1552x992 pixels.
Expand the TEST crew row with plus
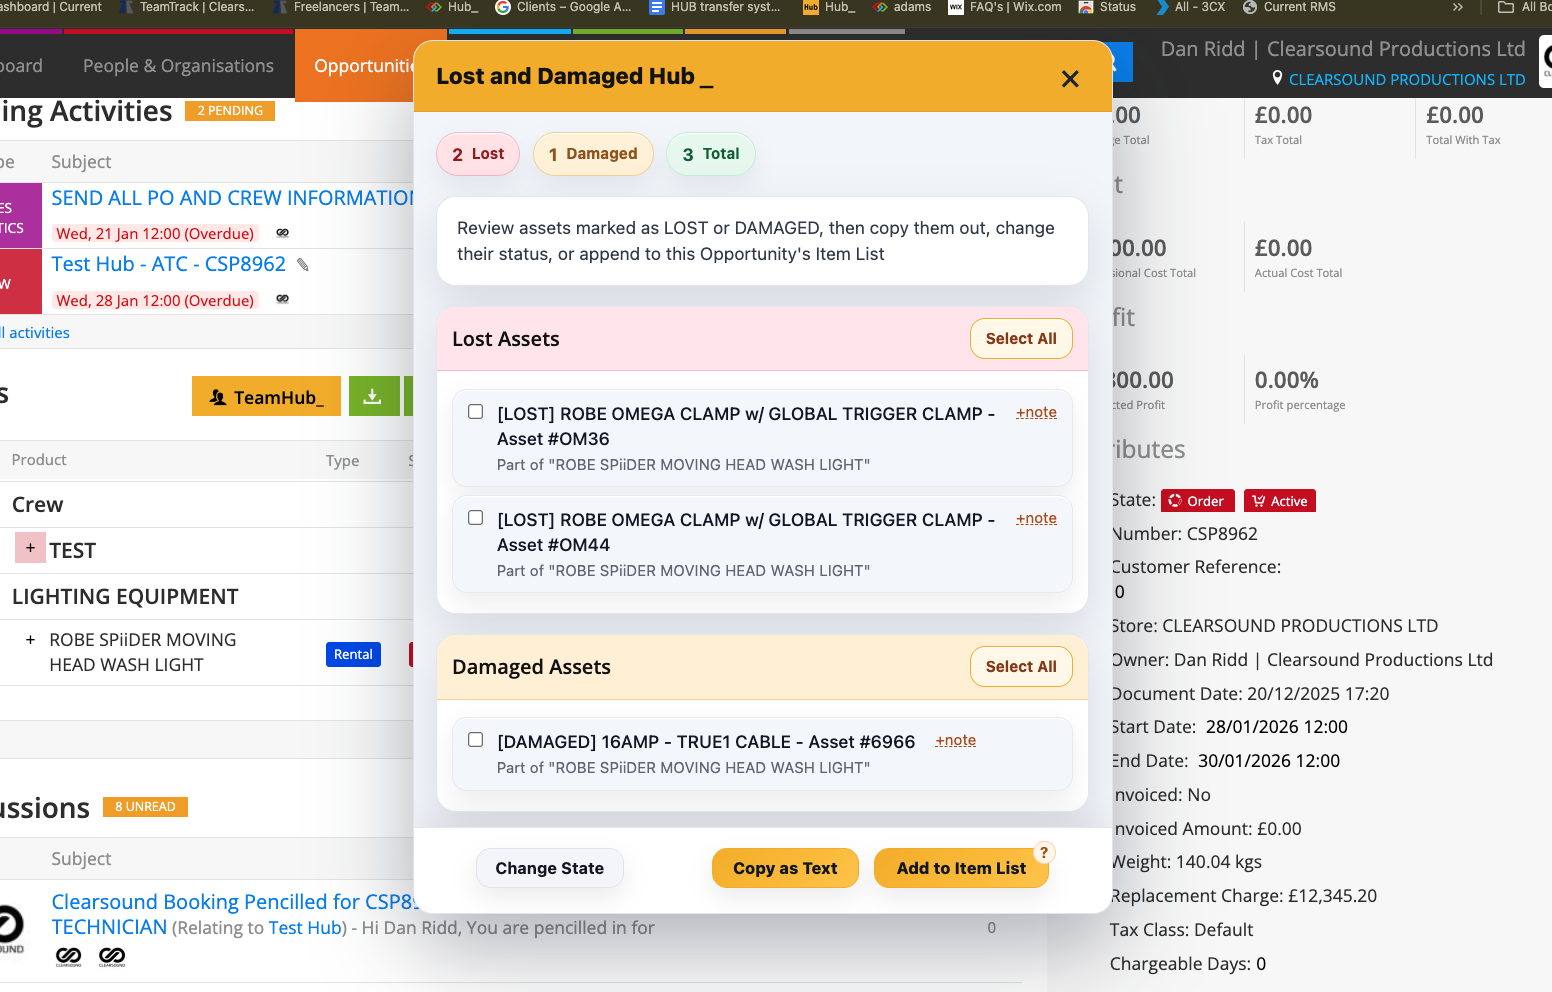coord(30,548)
